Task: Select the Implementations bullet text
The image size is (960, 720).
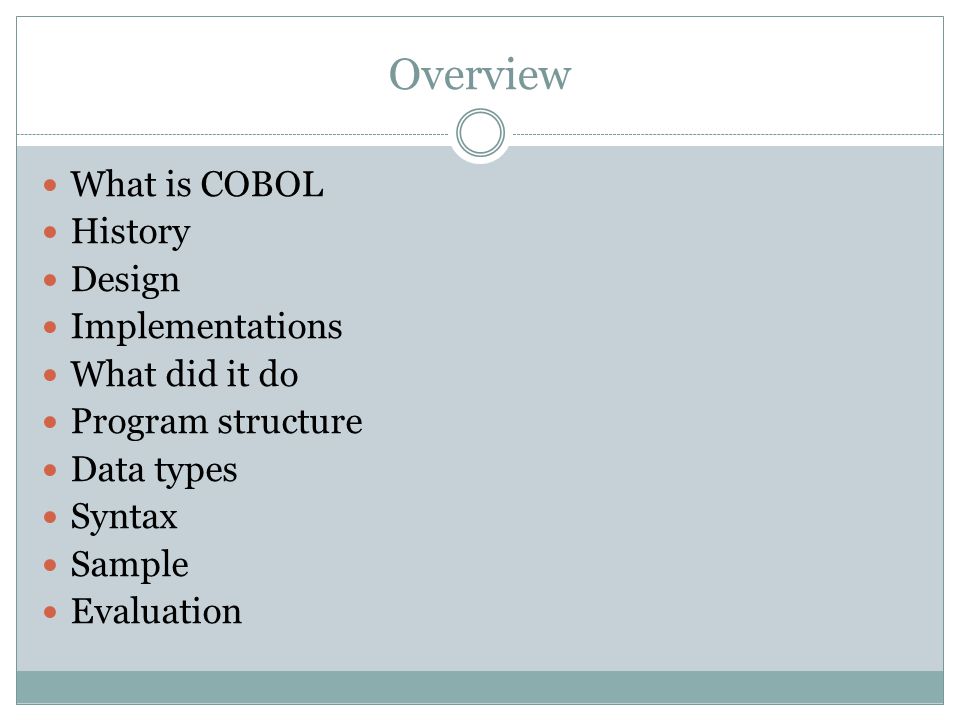Action: tap(206, 328)
